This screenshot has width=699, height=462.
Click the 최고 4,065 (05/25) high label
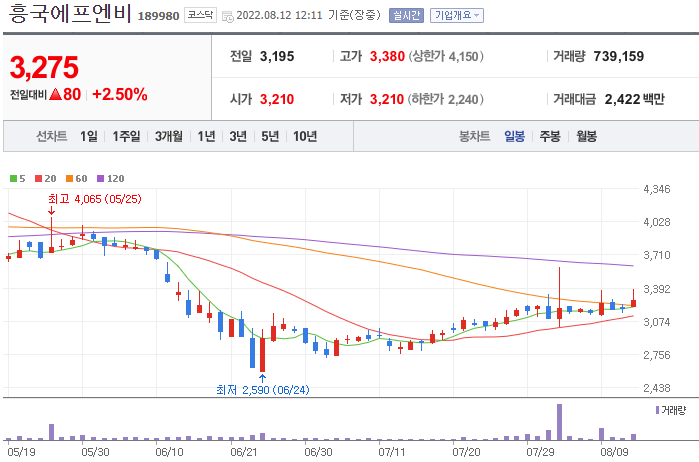click(95, 199)
